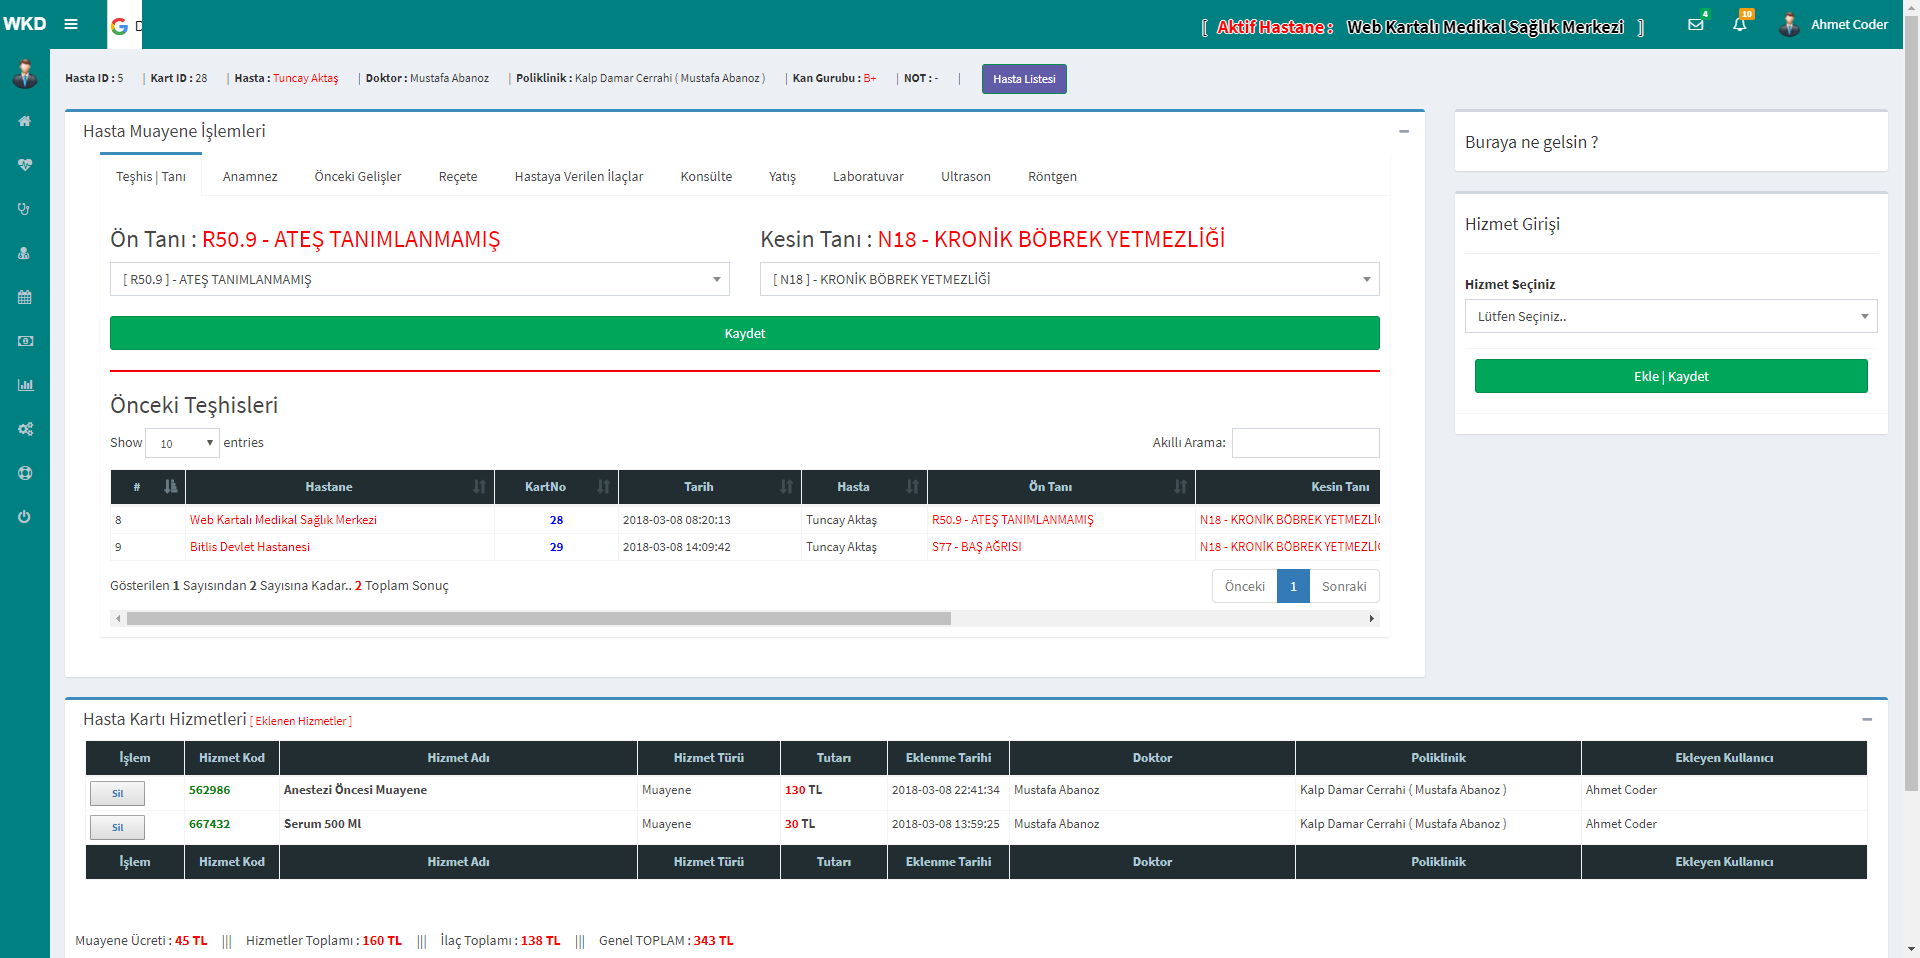Screen dimensions: 1920x958
Task: Switch to the Reçete tab
Action: pyautogui.click(x=458, y=177)
